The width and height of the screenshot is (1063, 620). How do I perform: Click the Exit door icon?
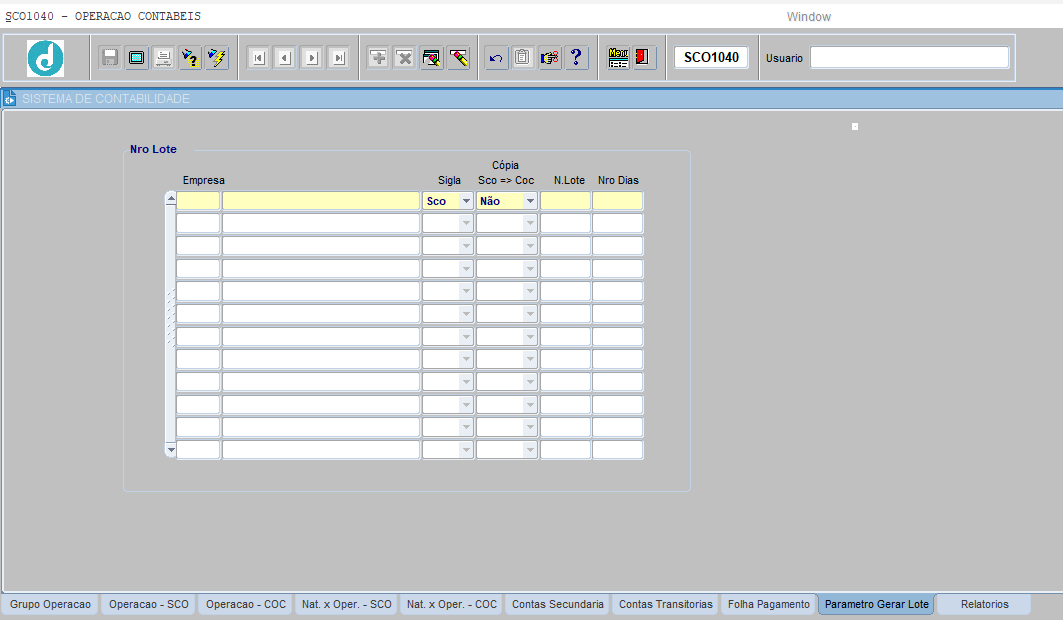click(644, 58)
